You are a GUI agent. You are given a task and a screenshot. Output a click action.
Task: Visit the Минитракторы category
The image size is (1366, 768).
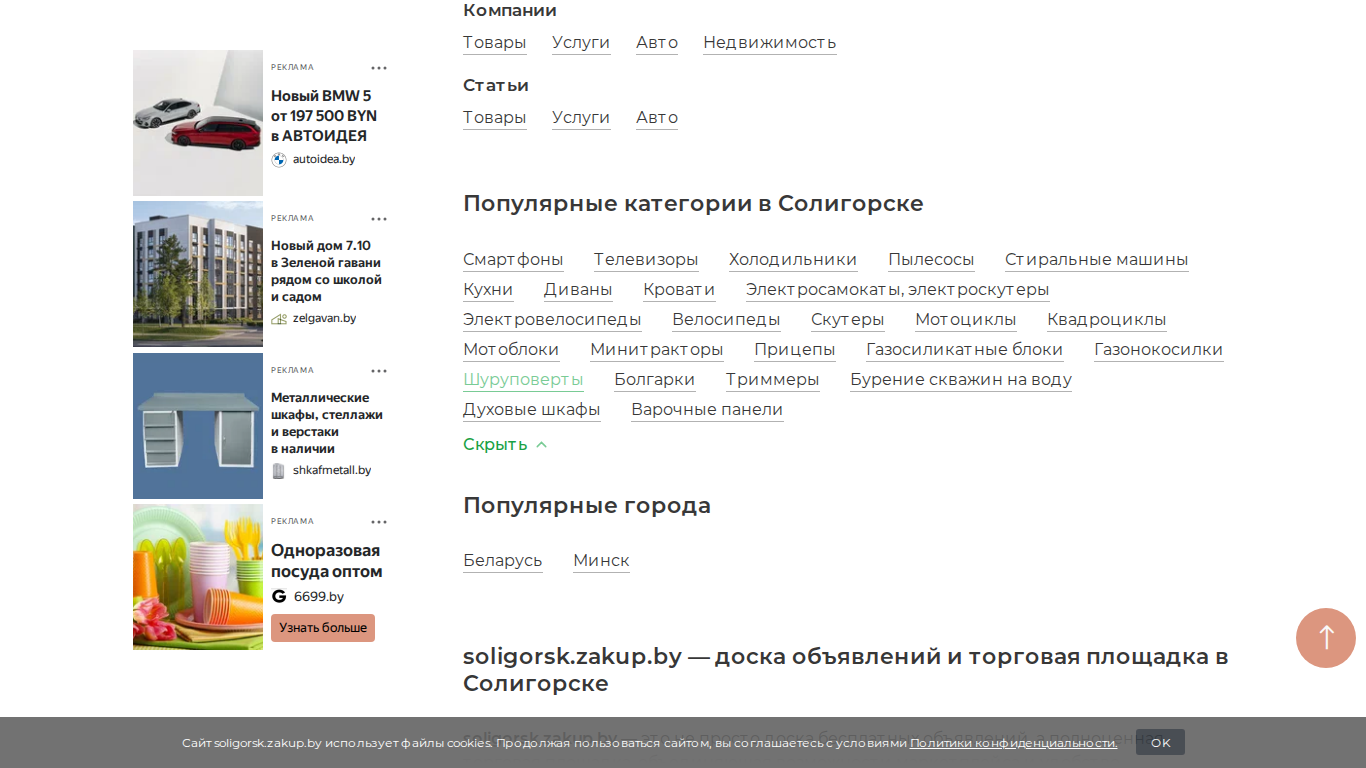657,349
